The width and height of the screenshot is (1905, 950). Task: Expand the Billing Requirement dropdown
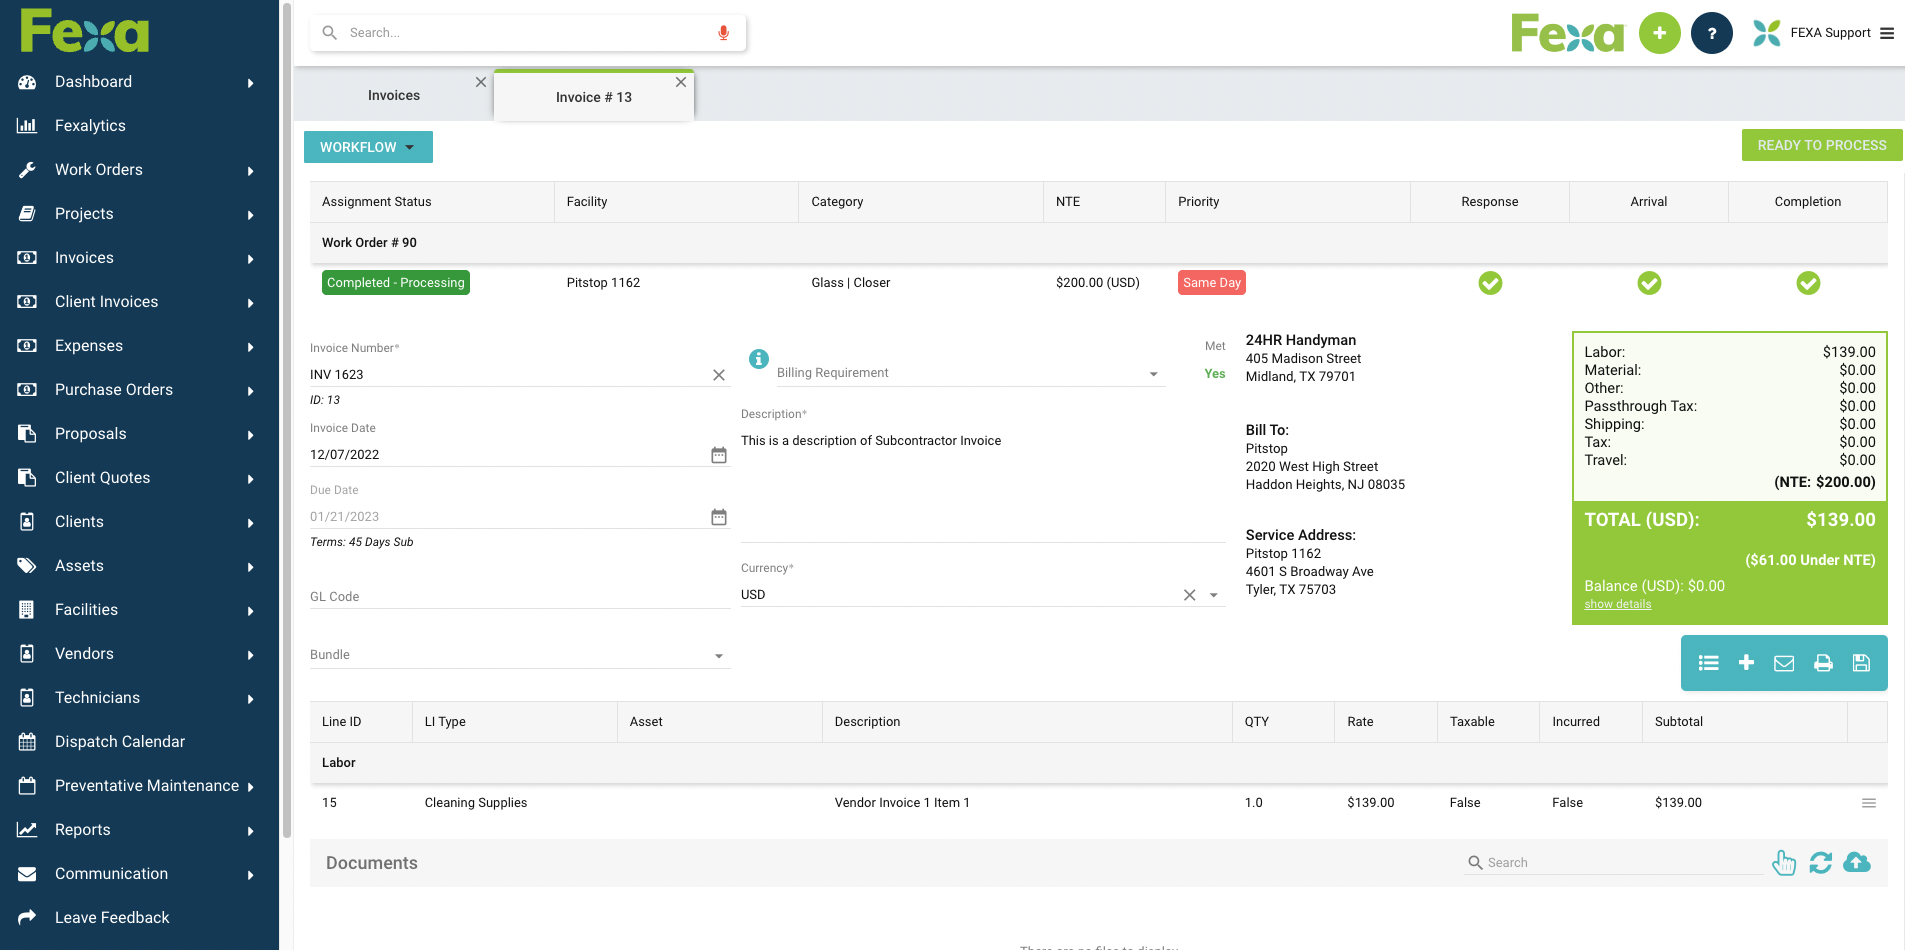tap(1153, 373)
